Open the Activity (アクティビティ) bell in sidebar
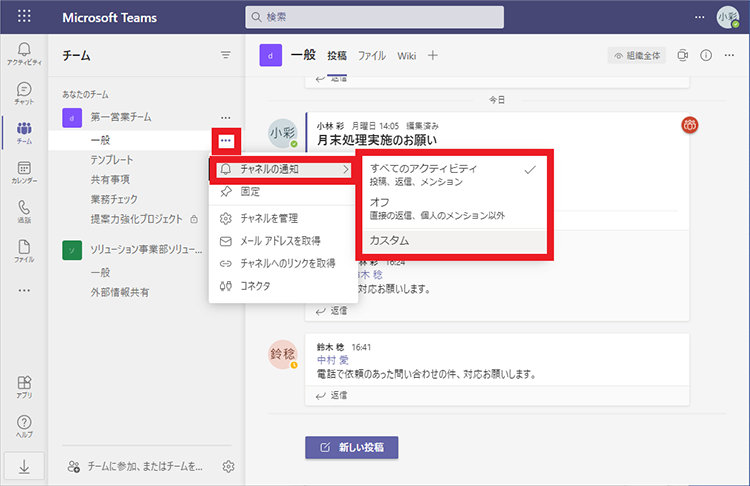This screenshot has width=750, height=486. (24, 54)
